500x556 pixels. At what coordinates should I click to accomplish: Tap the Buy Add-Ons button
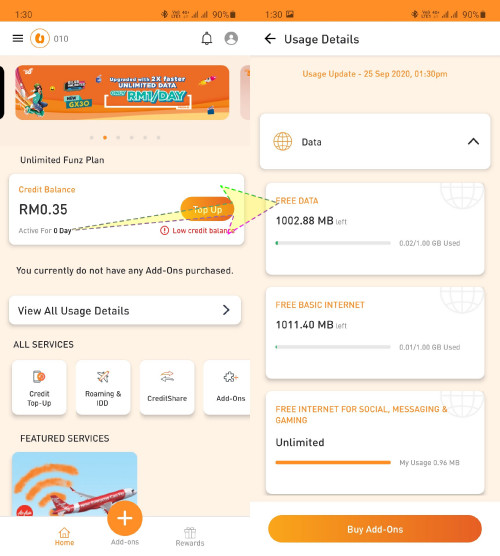point(375,529)
